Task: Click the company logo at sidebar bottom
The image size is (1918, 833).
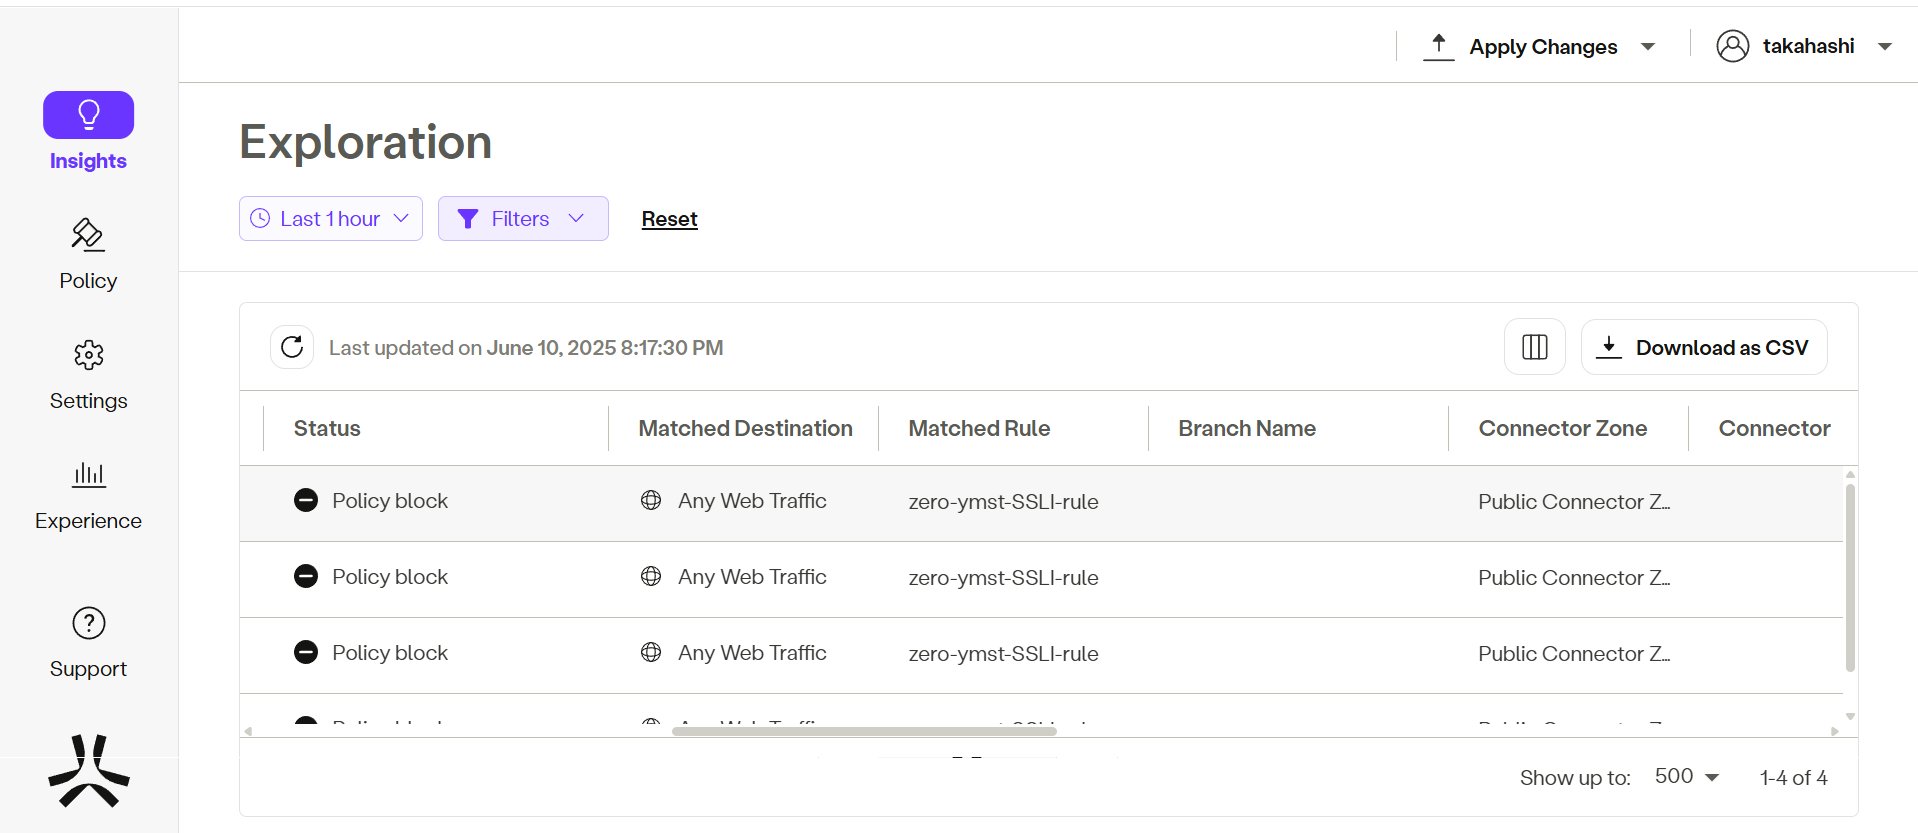Action: (88, 770)
